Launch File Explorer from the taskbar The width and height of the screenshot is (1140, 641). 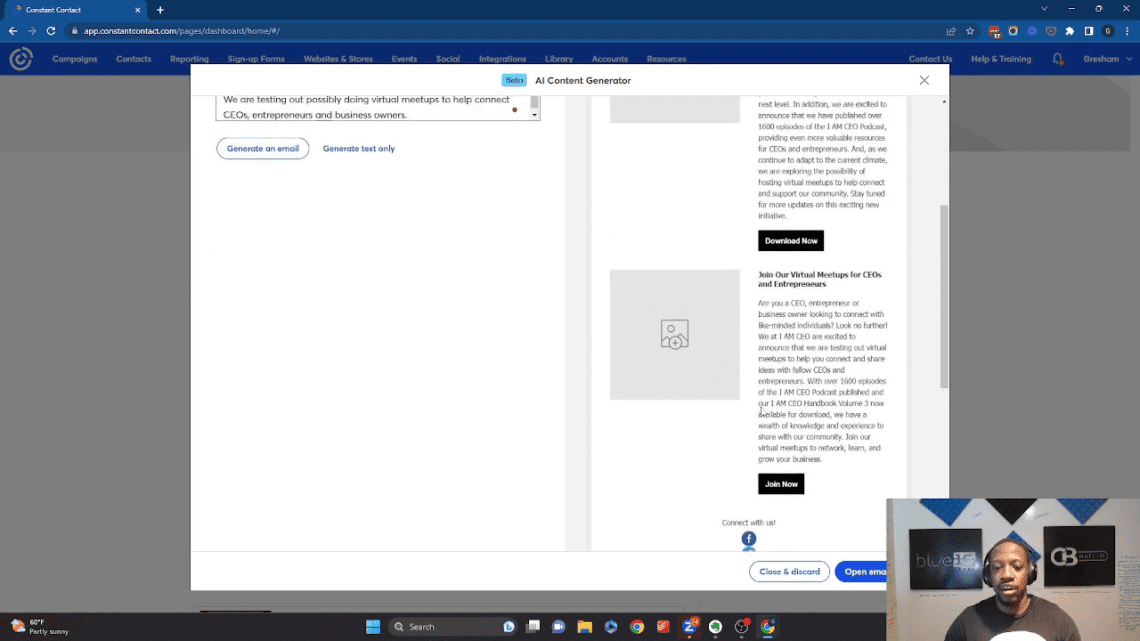(584, 627)
